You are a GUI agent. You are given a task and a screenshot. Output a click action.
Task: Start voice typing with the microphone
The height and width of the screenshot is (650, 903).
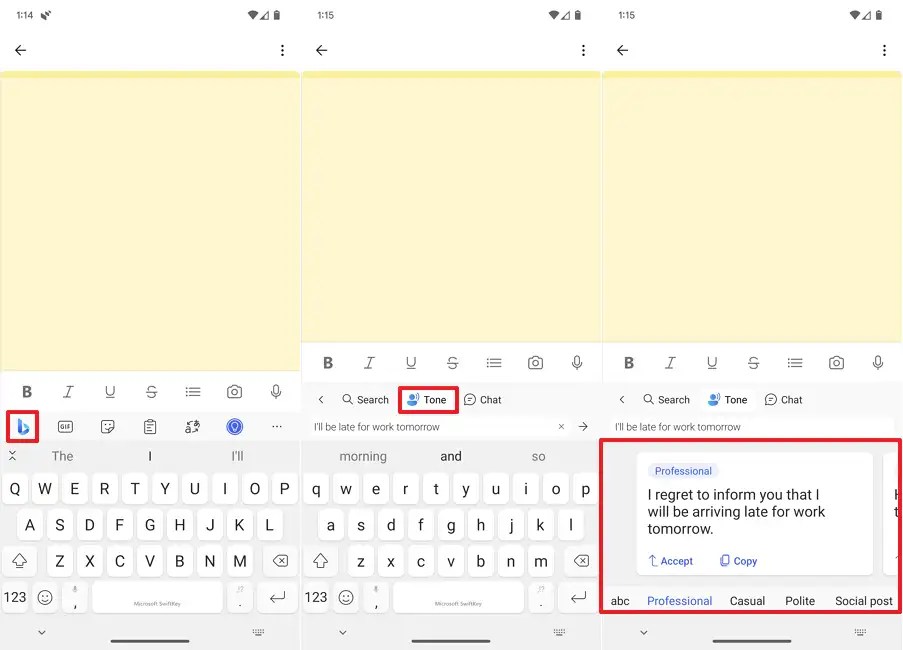click(276, 391)
